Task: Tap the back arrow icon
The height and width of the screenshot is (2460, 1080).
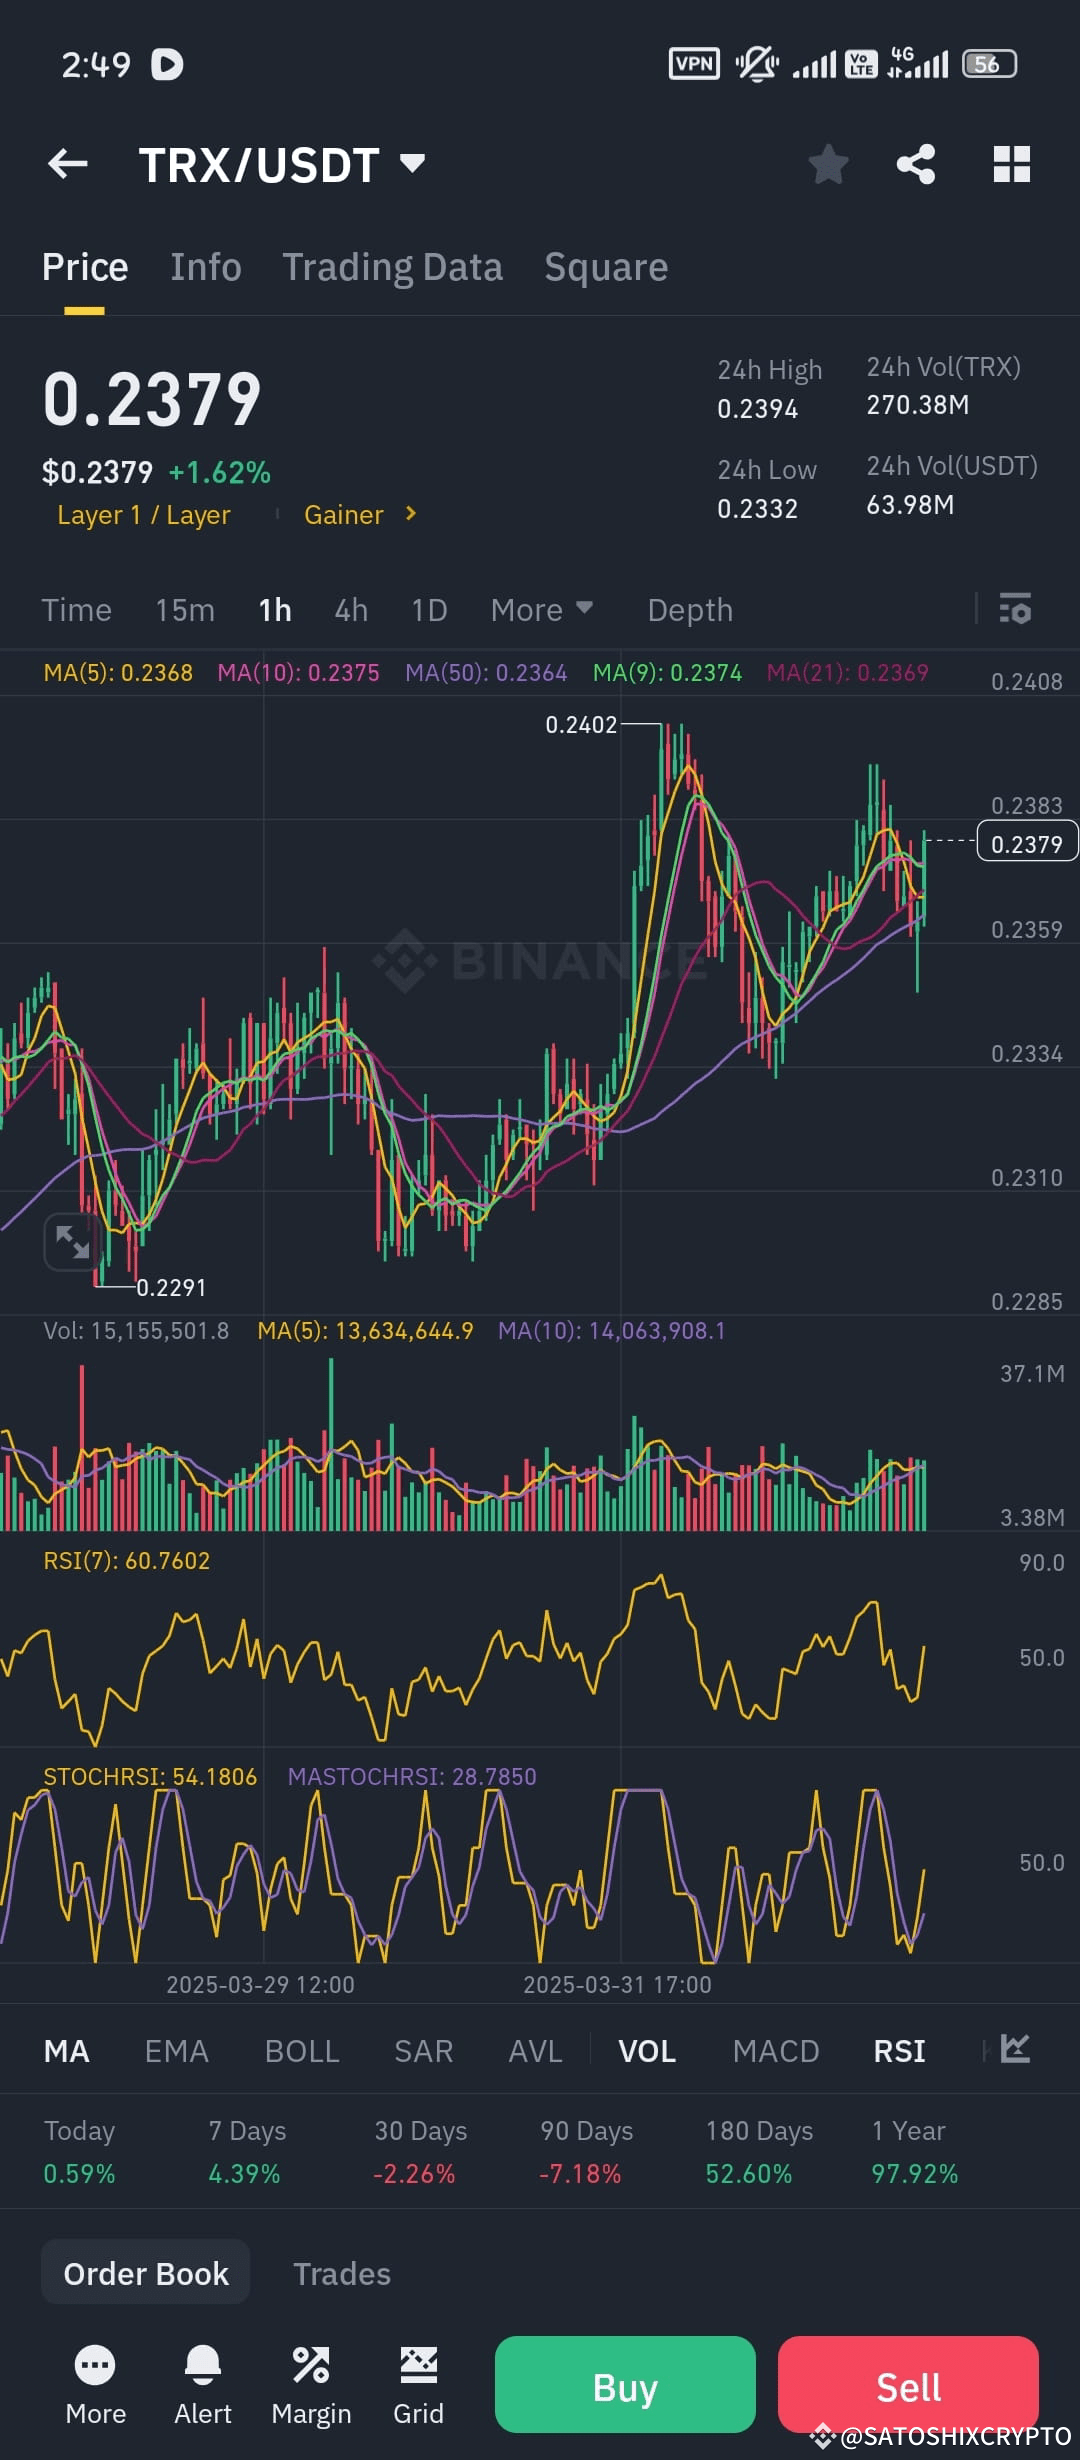Action: pos(68,164)
